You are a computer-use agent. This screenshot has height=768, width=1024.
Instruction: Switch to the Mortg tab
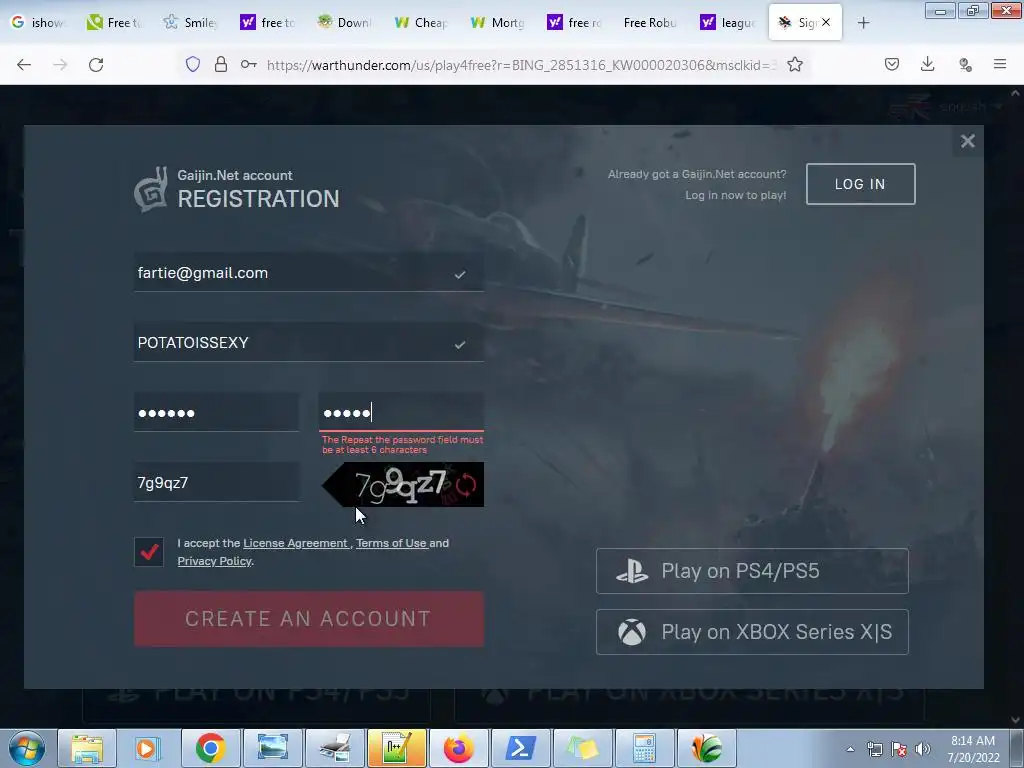click(498, 22)
